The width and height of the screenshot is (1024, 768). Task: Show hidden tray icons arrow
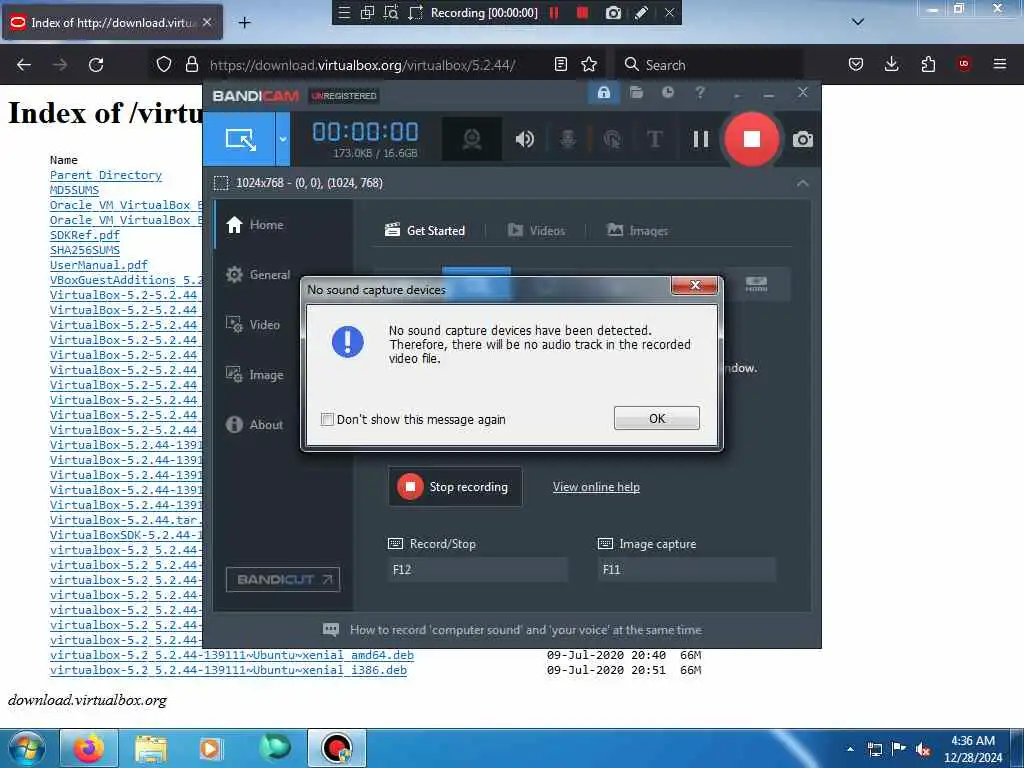click(850, 749)
